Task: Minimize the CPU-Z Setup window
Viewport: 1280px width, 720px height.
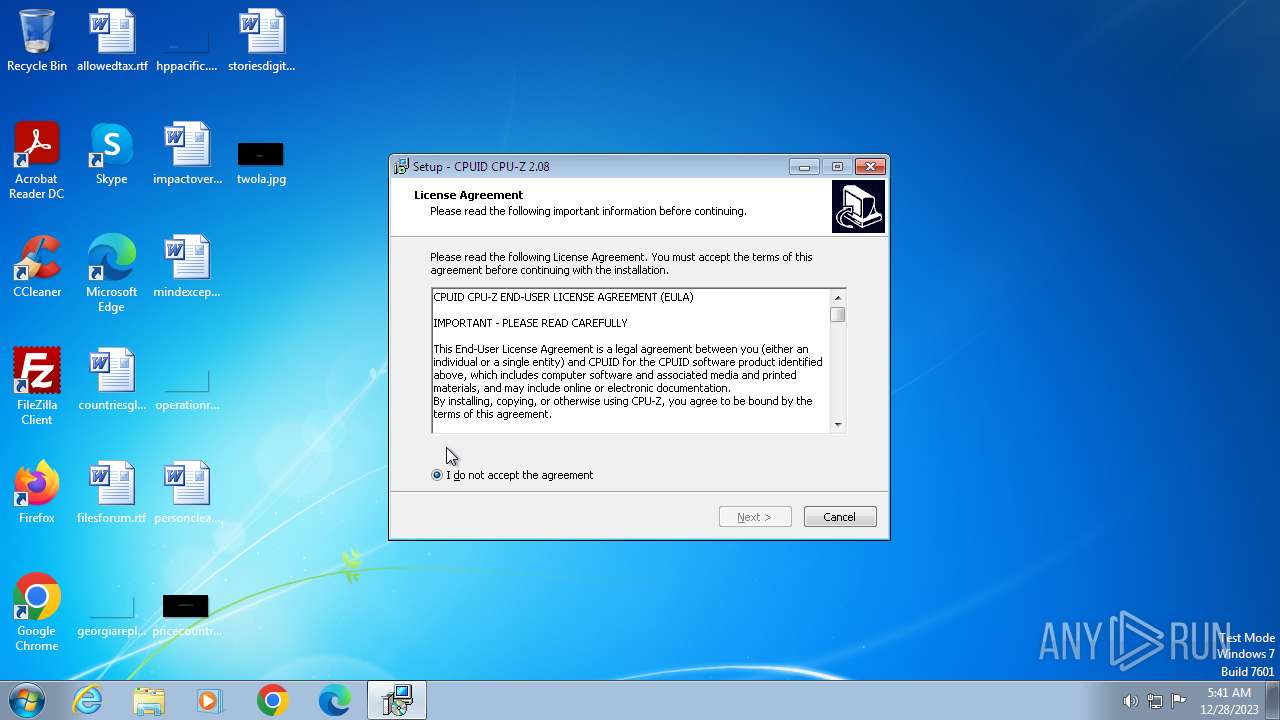Action: coord(804,167)
